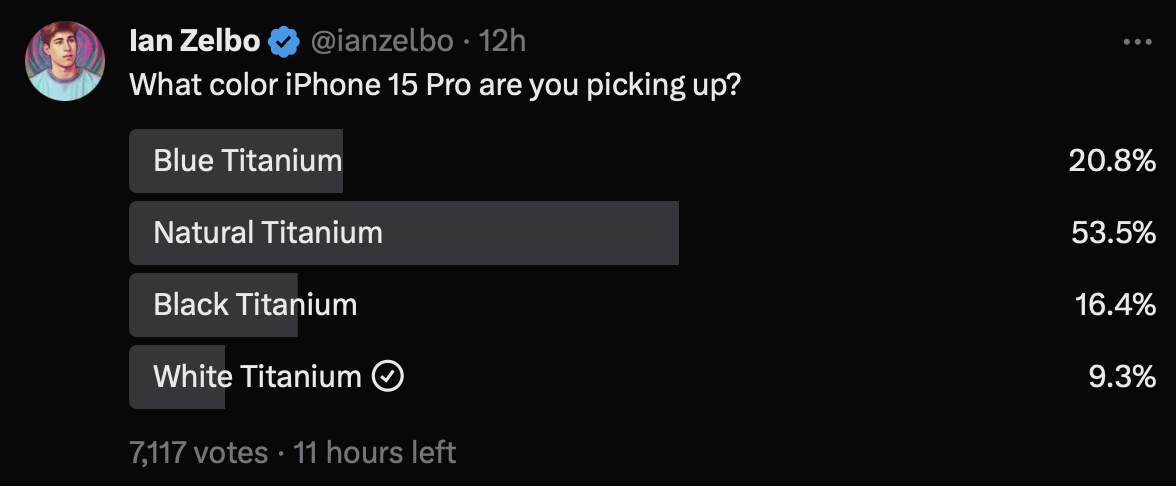Click the 16.4% poll result
This screenshot has width=1176, height=486.
pos(1115,305)
